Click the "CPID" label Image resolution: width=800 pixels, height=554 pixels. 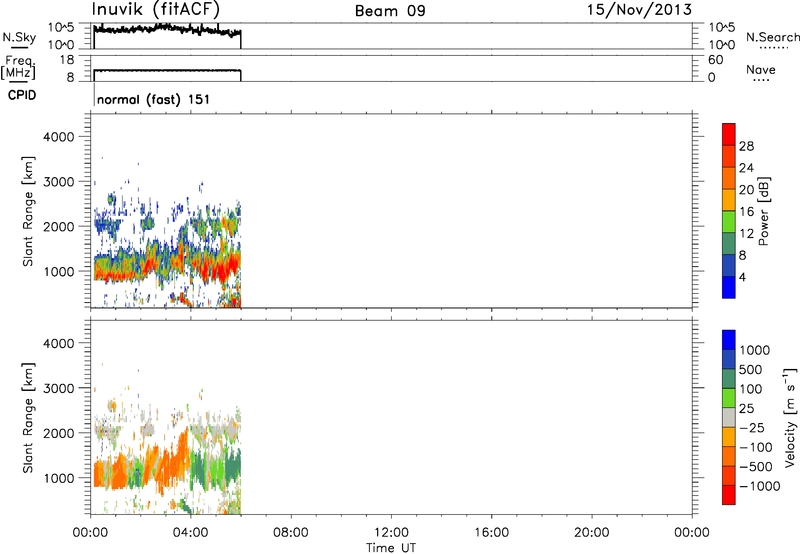(22, 95)
